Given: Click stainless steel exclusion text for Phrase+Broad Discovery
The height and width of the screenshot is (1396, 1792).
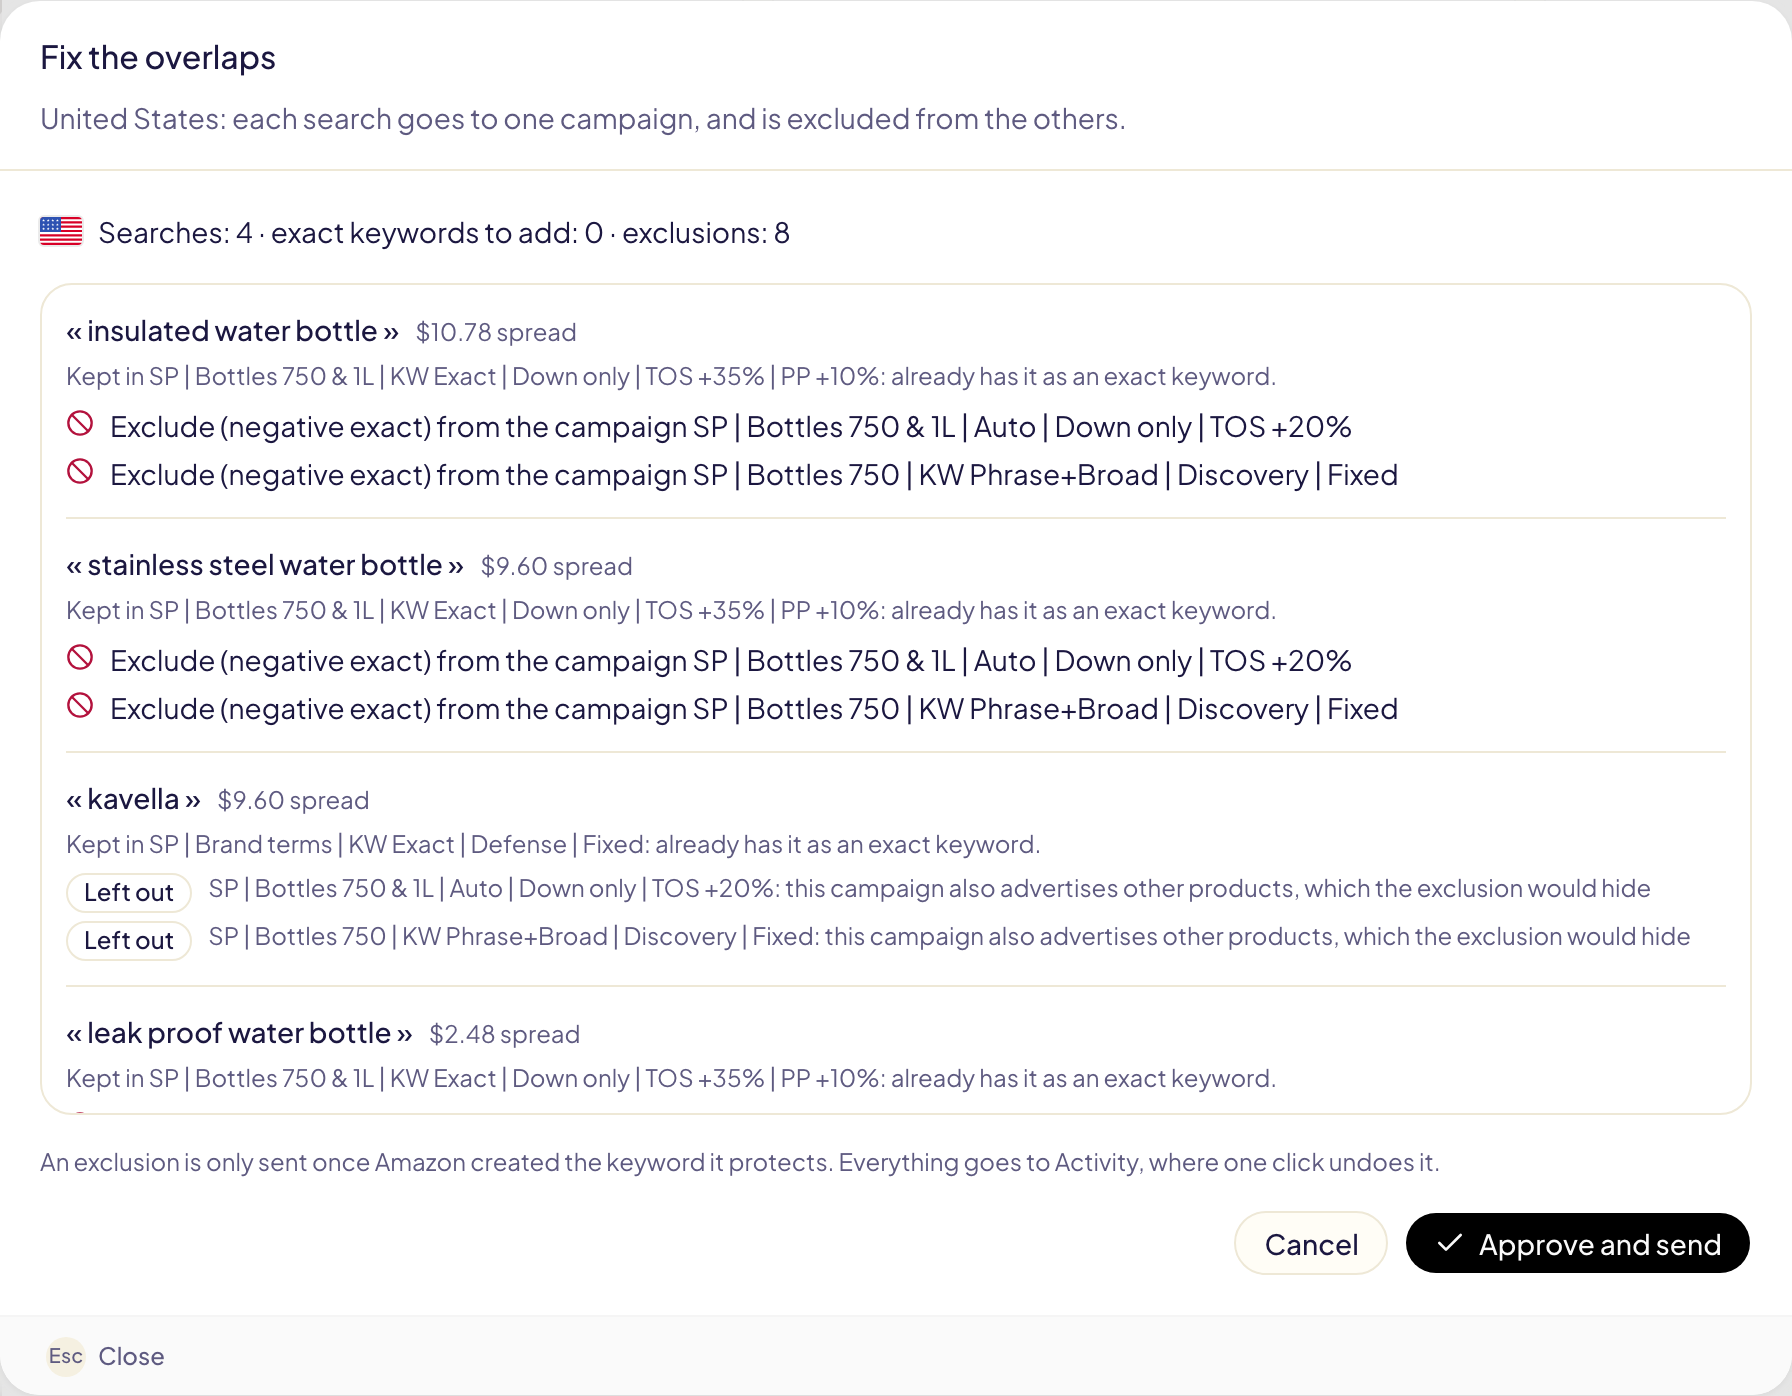Looking at the screenshot, I should tap(754, 709).
